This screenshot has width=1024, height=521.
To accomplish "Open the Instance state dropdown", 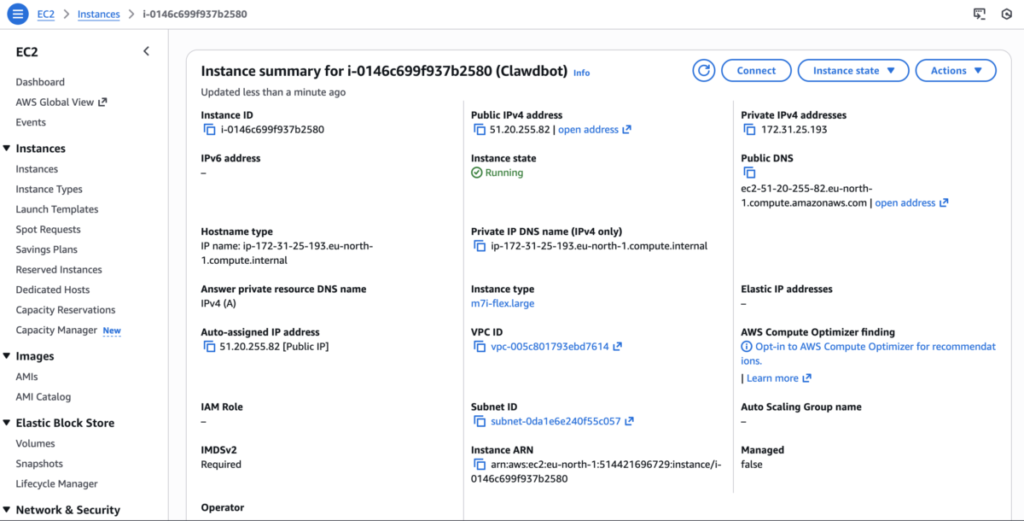I will click(x=852, y=71).
